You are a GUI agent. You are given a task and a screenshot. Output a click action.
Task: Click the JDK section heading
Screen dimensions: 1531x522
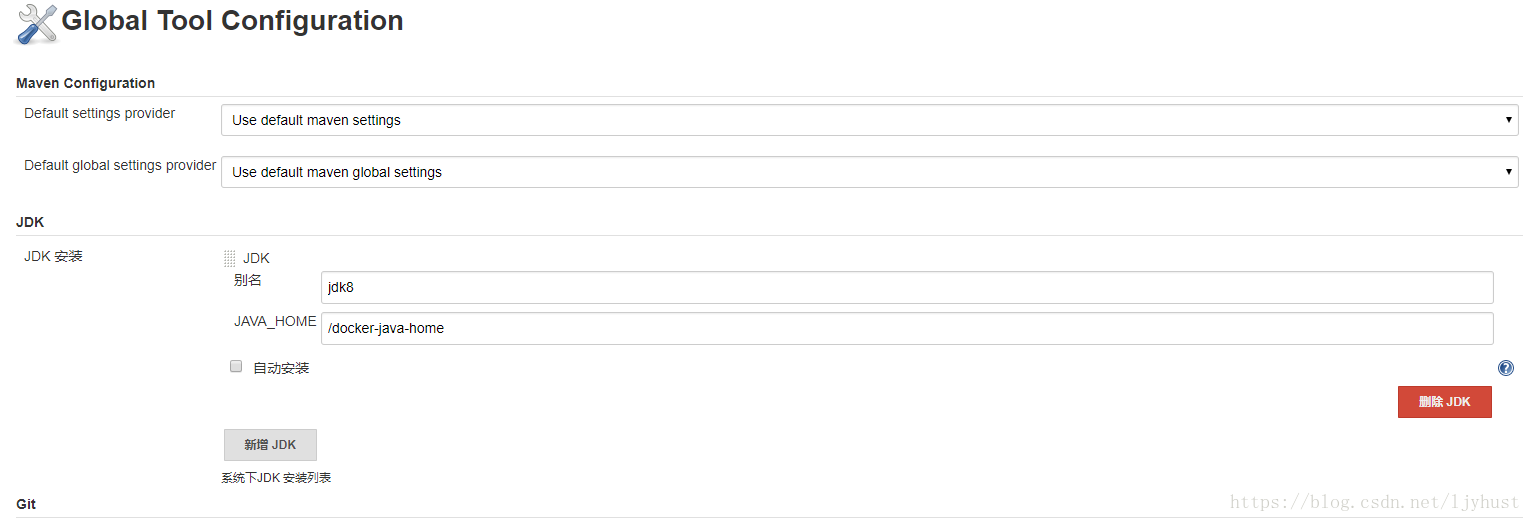pyautogui.click(x=30, y=222)
